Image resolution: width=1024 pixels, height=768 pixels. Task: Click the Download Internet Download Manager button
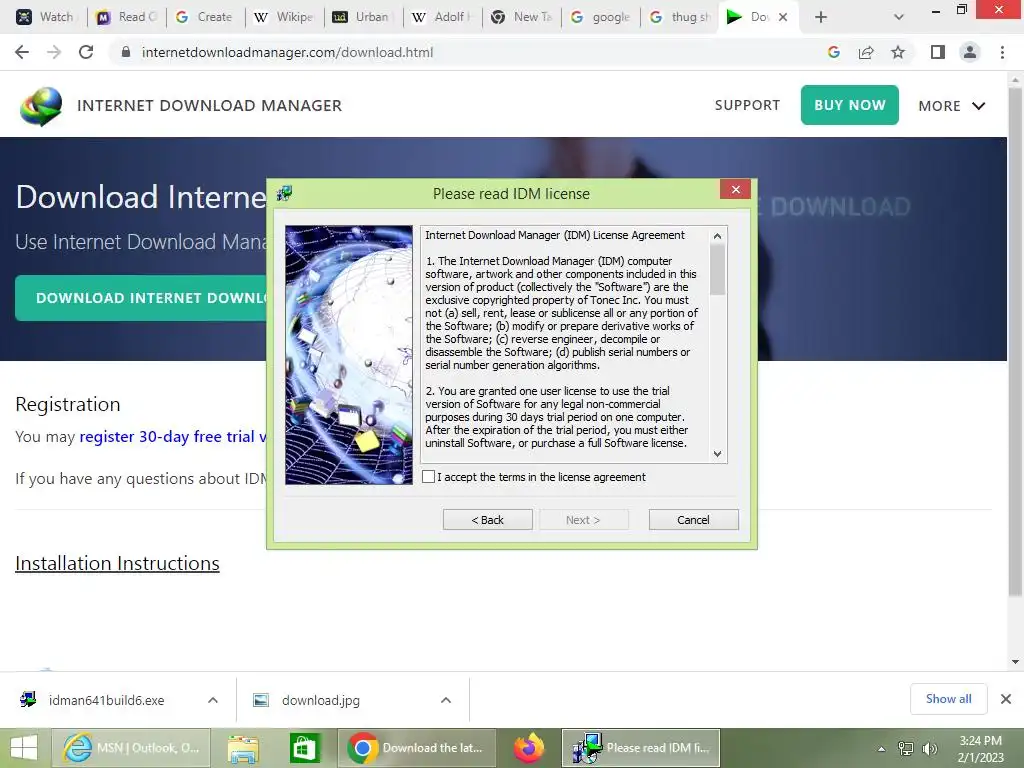point(141,298)
